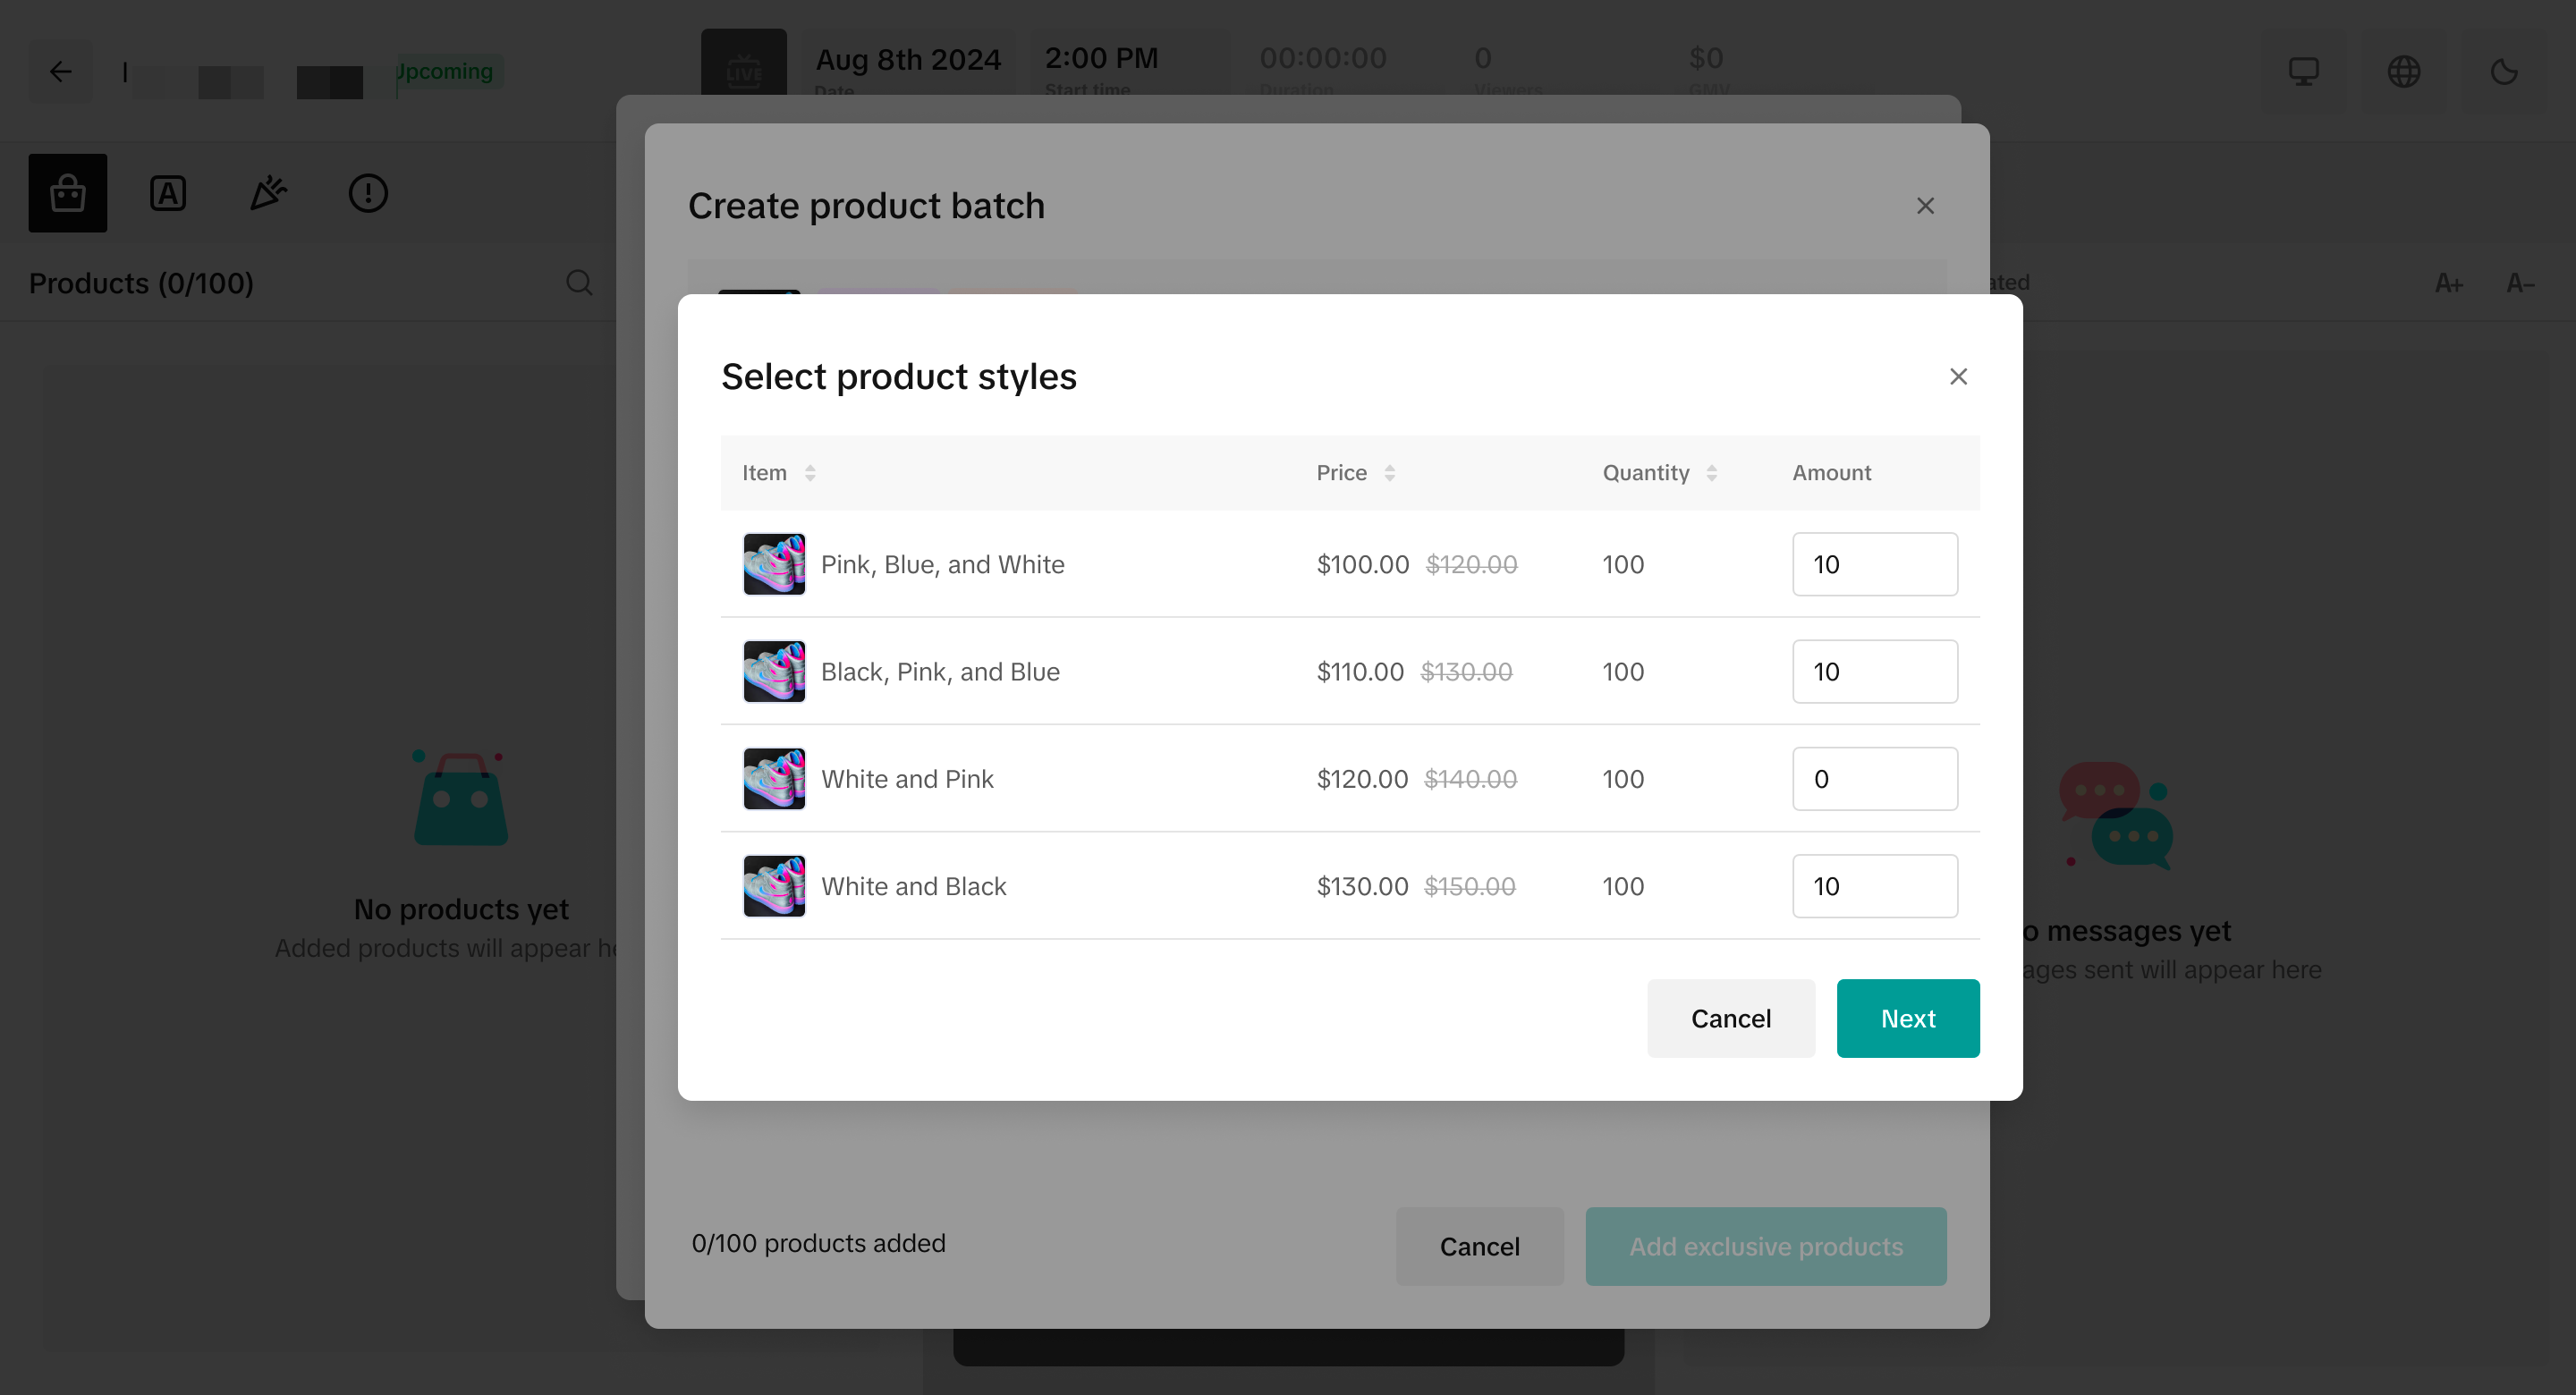Sort table by Quantity column
This screenshot has width=2576, height=1395.
[1711, 473]
